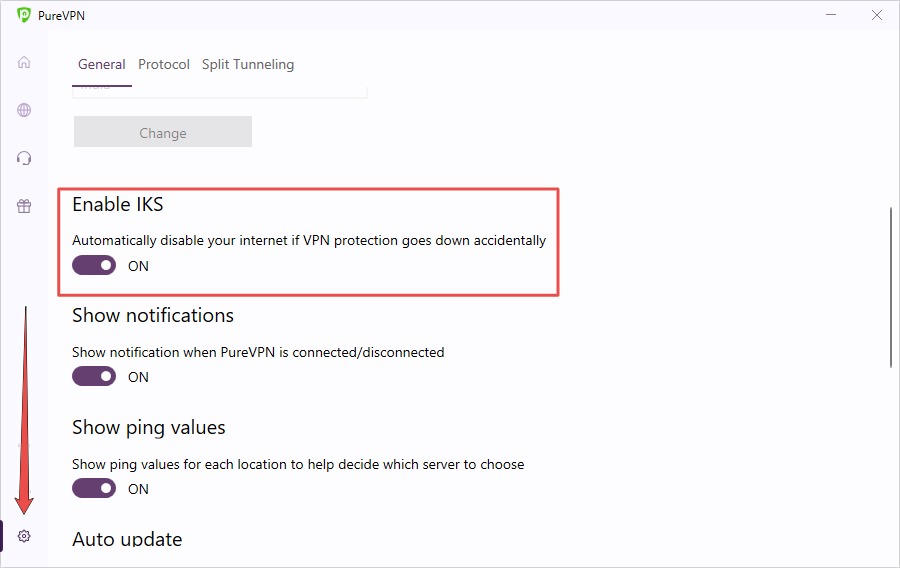Viewport: 900px width, 568px height.
Task: Click the vertical scrollbar thumb
Action: click(891, 287)
